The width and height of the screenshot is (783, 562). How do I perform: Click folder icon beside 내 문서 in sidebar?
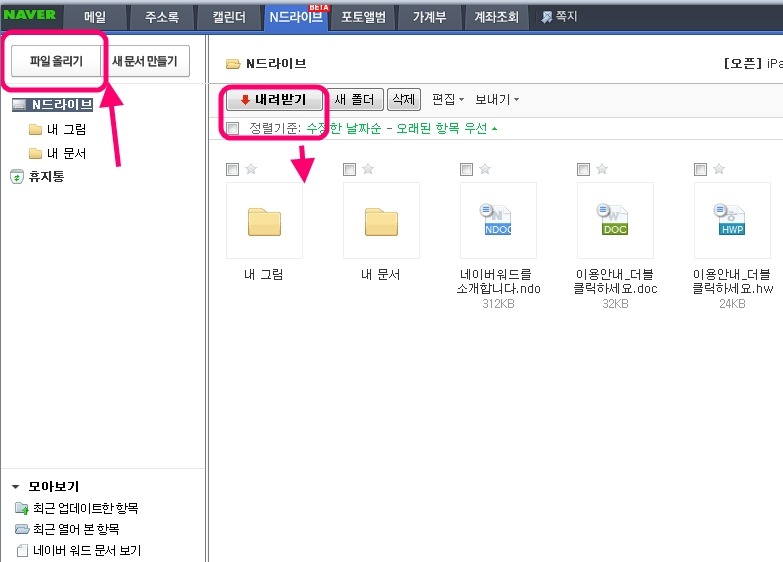tap(35, 153)
